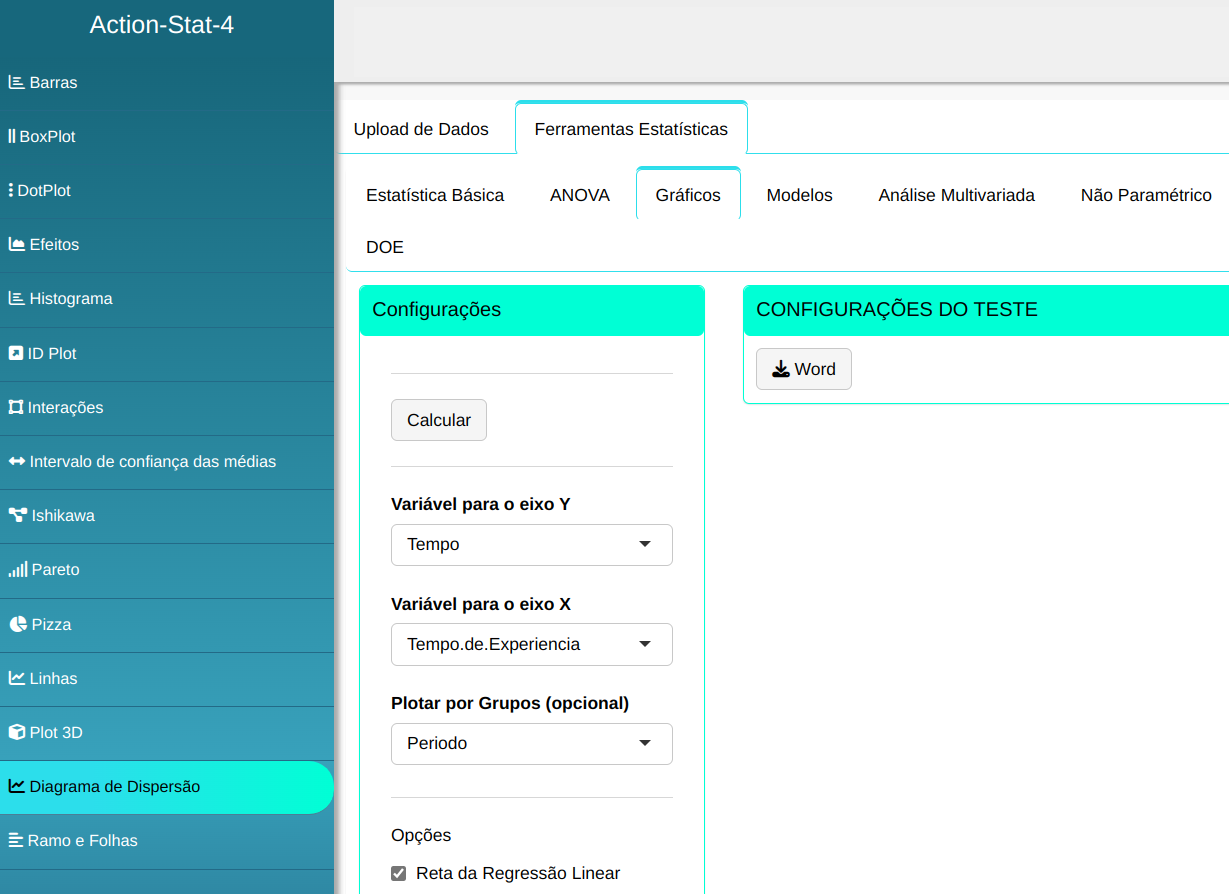The image size is (1229, 894).
Task: Open the ID Plot icon
Action: (16, 354)
